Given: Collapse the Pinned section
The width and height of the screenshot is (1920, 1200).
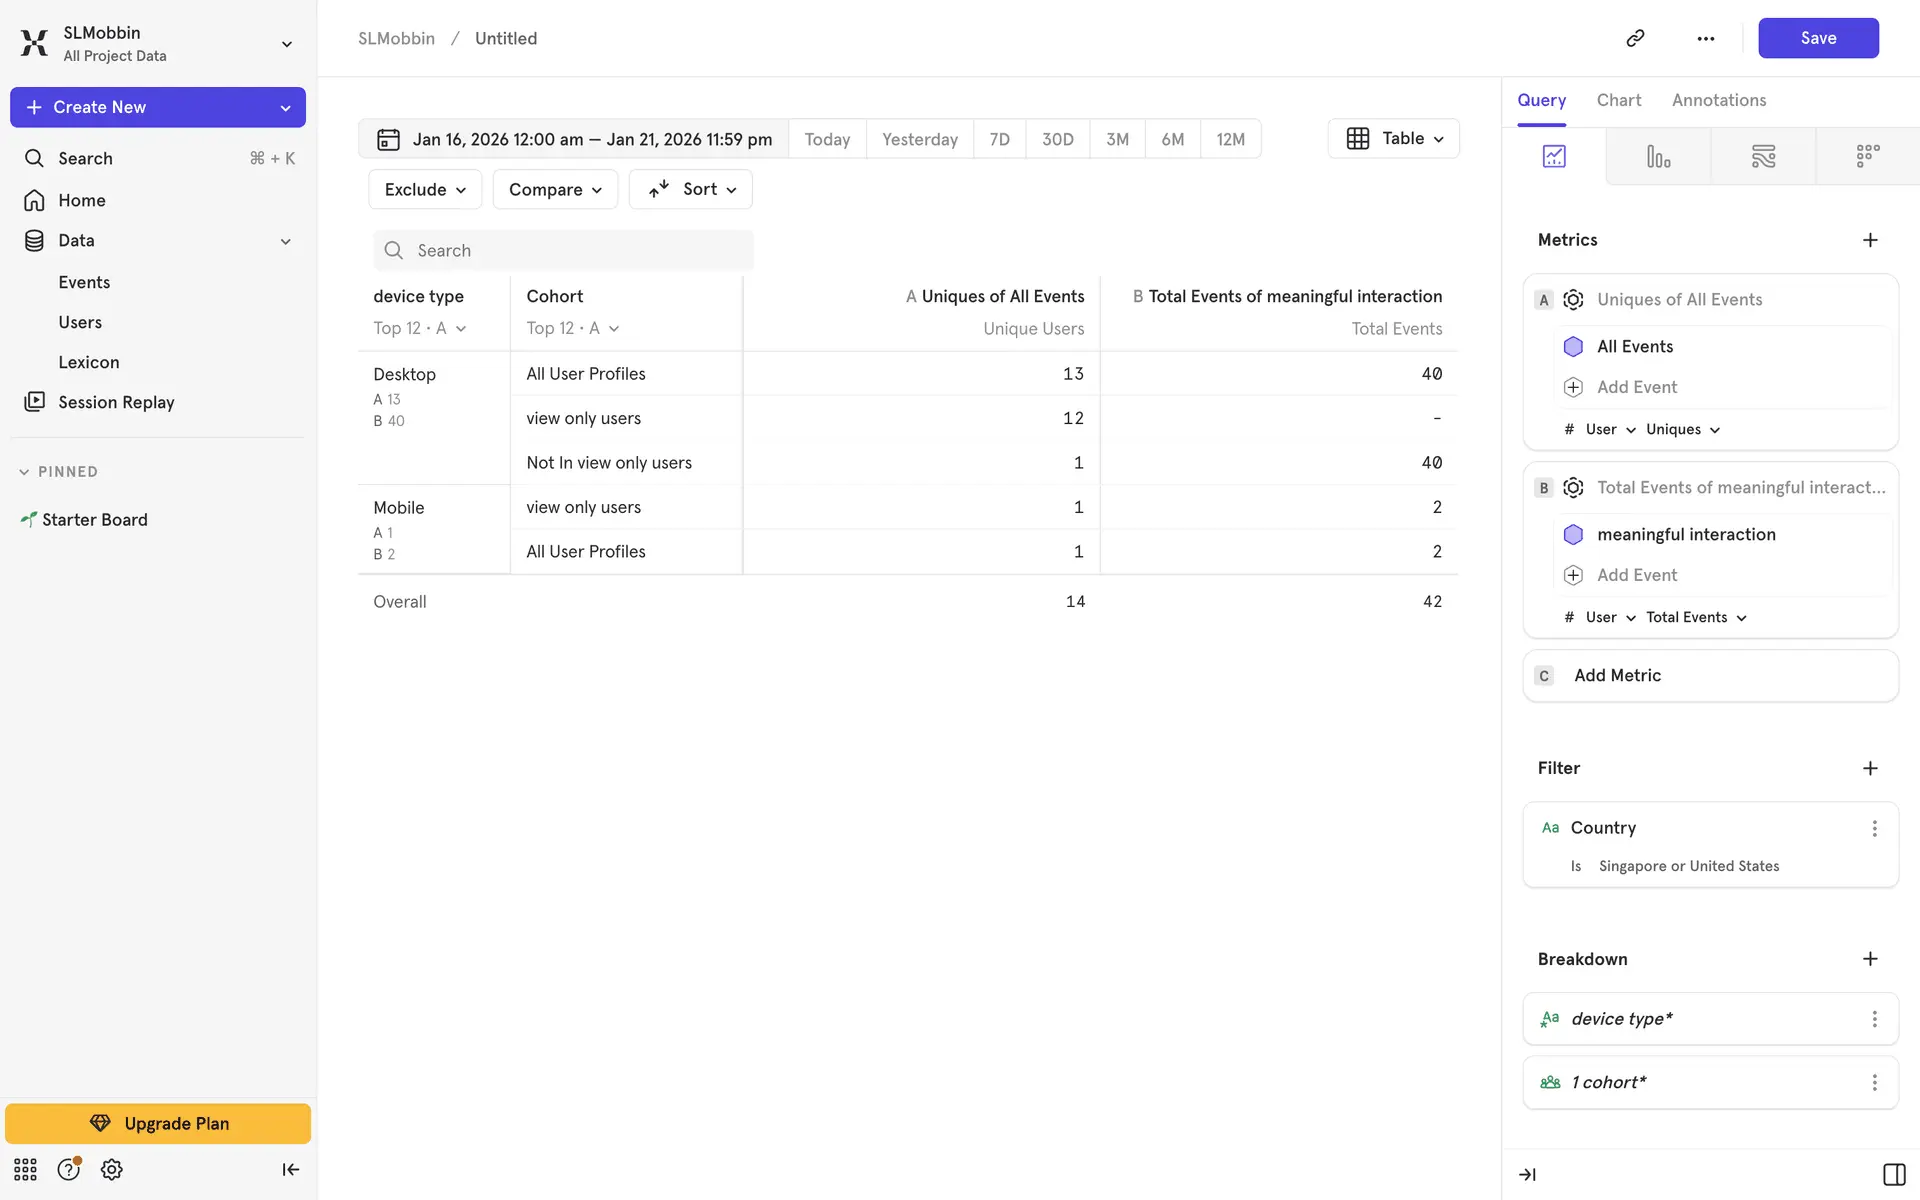Looking at the screenshot, I should pos(24,472).
